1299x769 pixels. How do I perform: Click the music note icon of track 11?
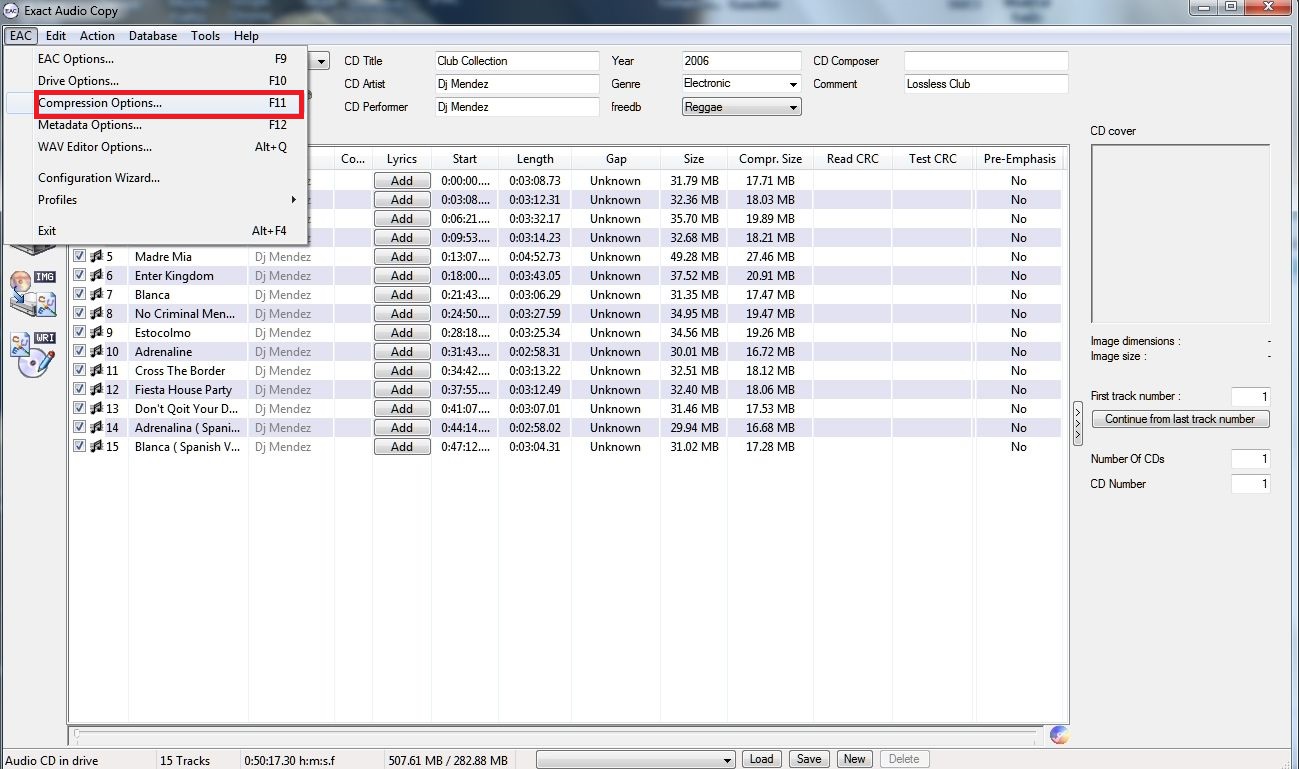click(x=97, y=371)
